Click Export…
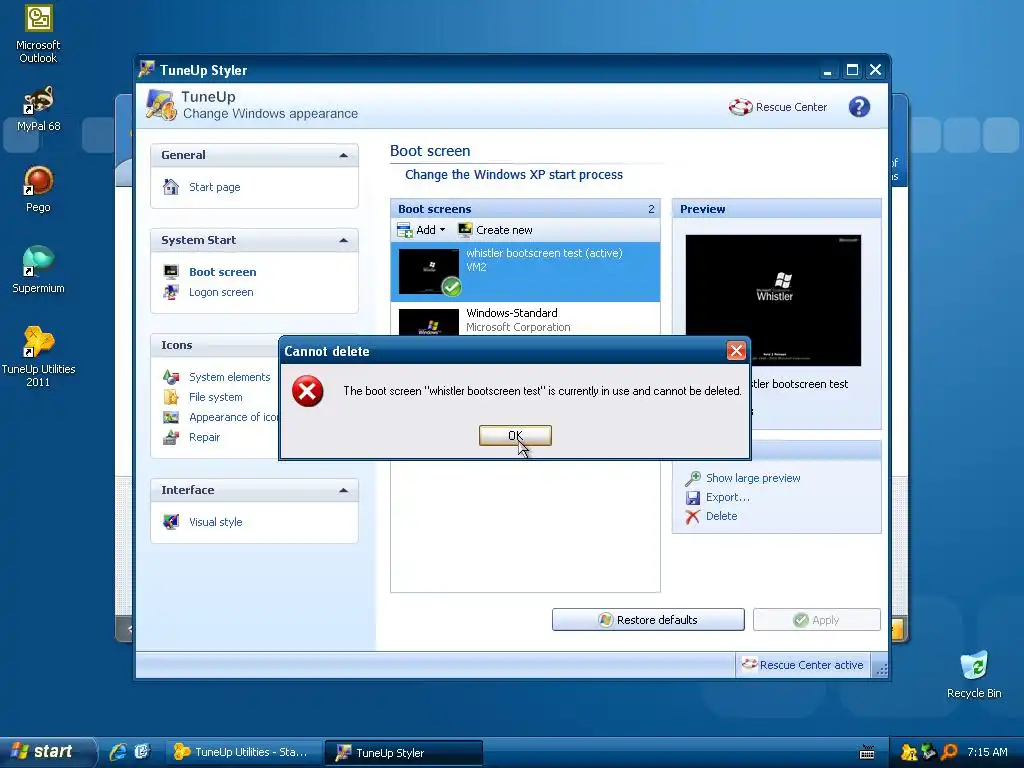 pos(728,497)
